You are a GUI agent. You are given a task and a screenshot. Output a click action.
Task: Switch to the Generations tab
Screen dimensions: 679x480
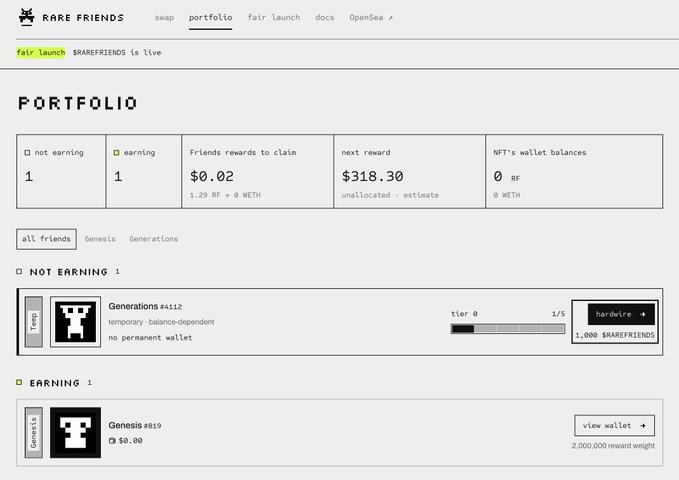154,239
